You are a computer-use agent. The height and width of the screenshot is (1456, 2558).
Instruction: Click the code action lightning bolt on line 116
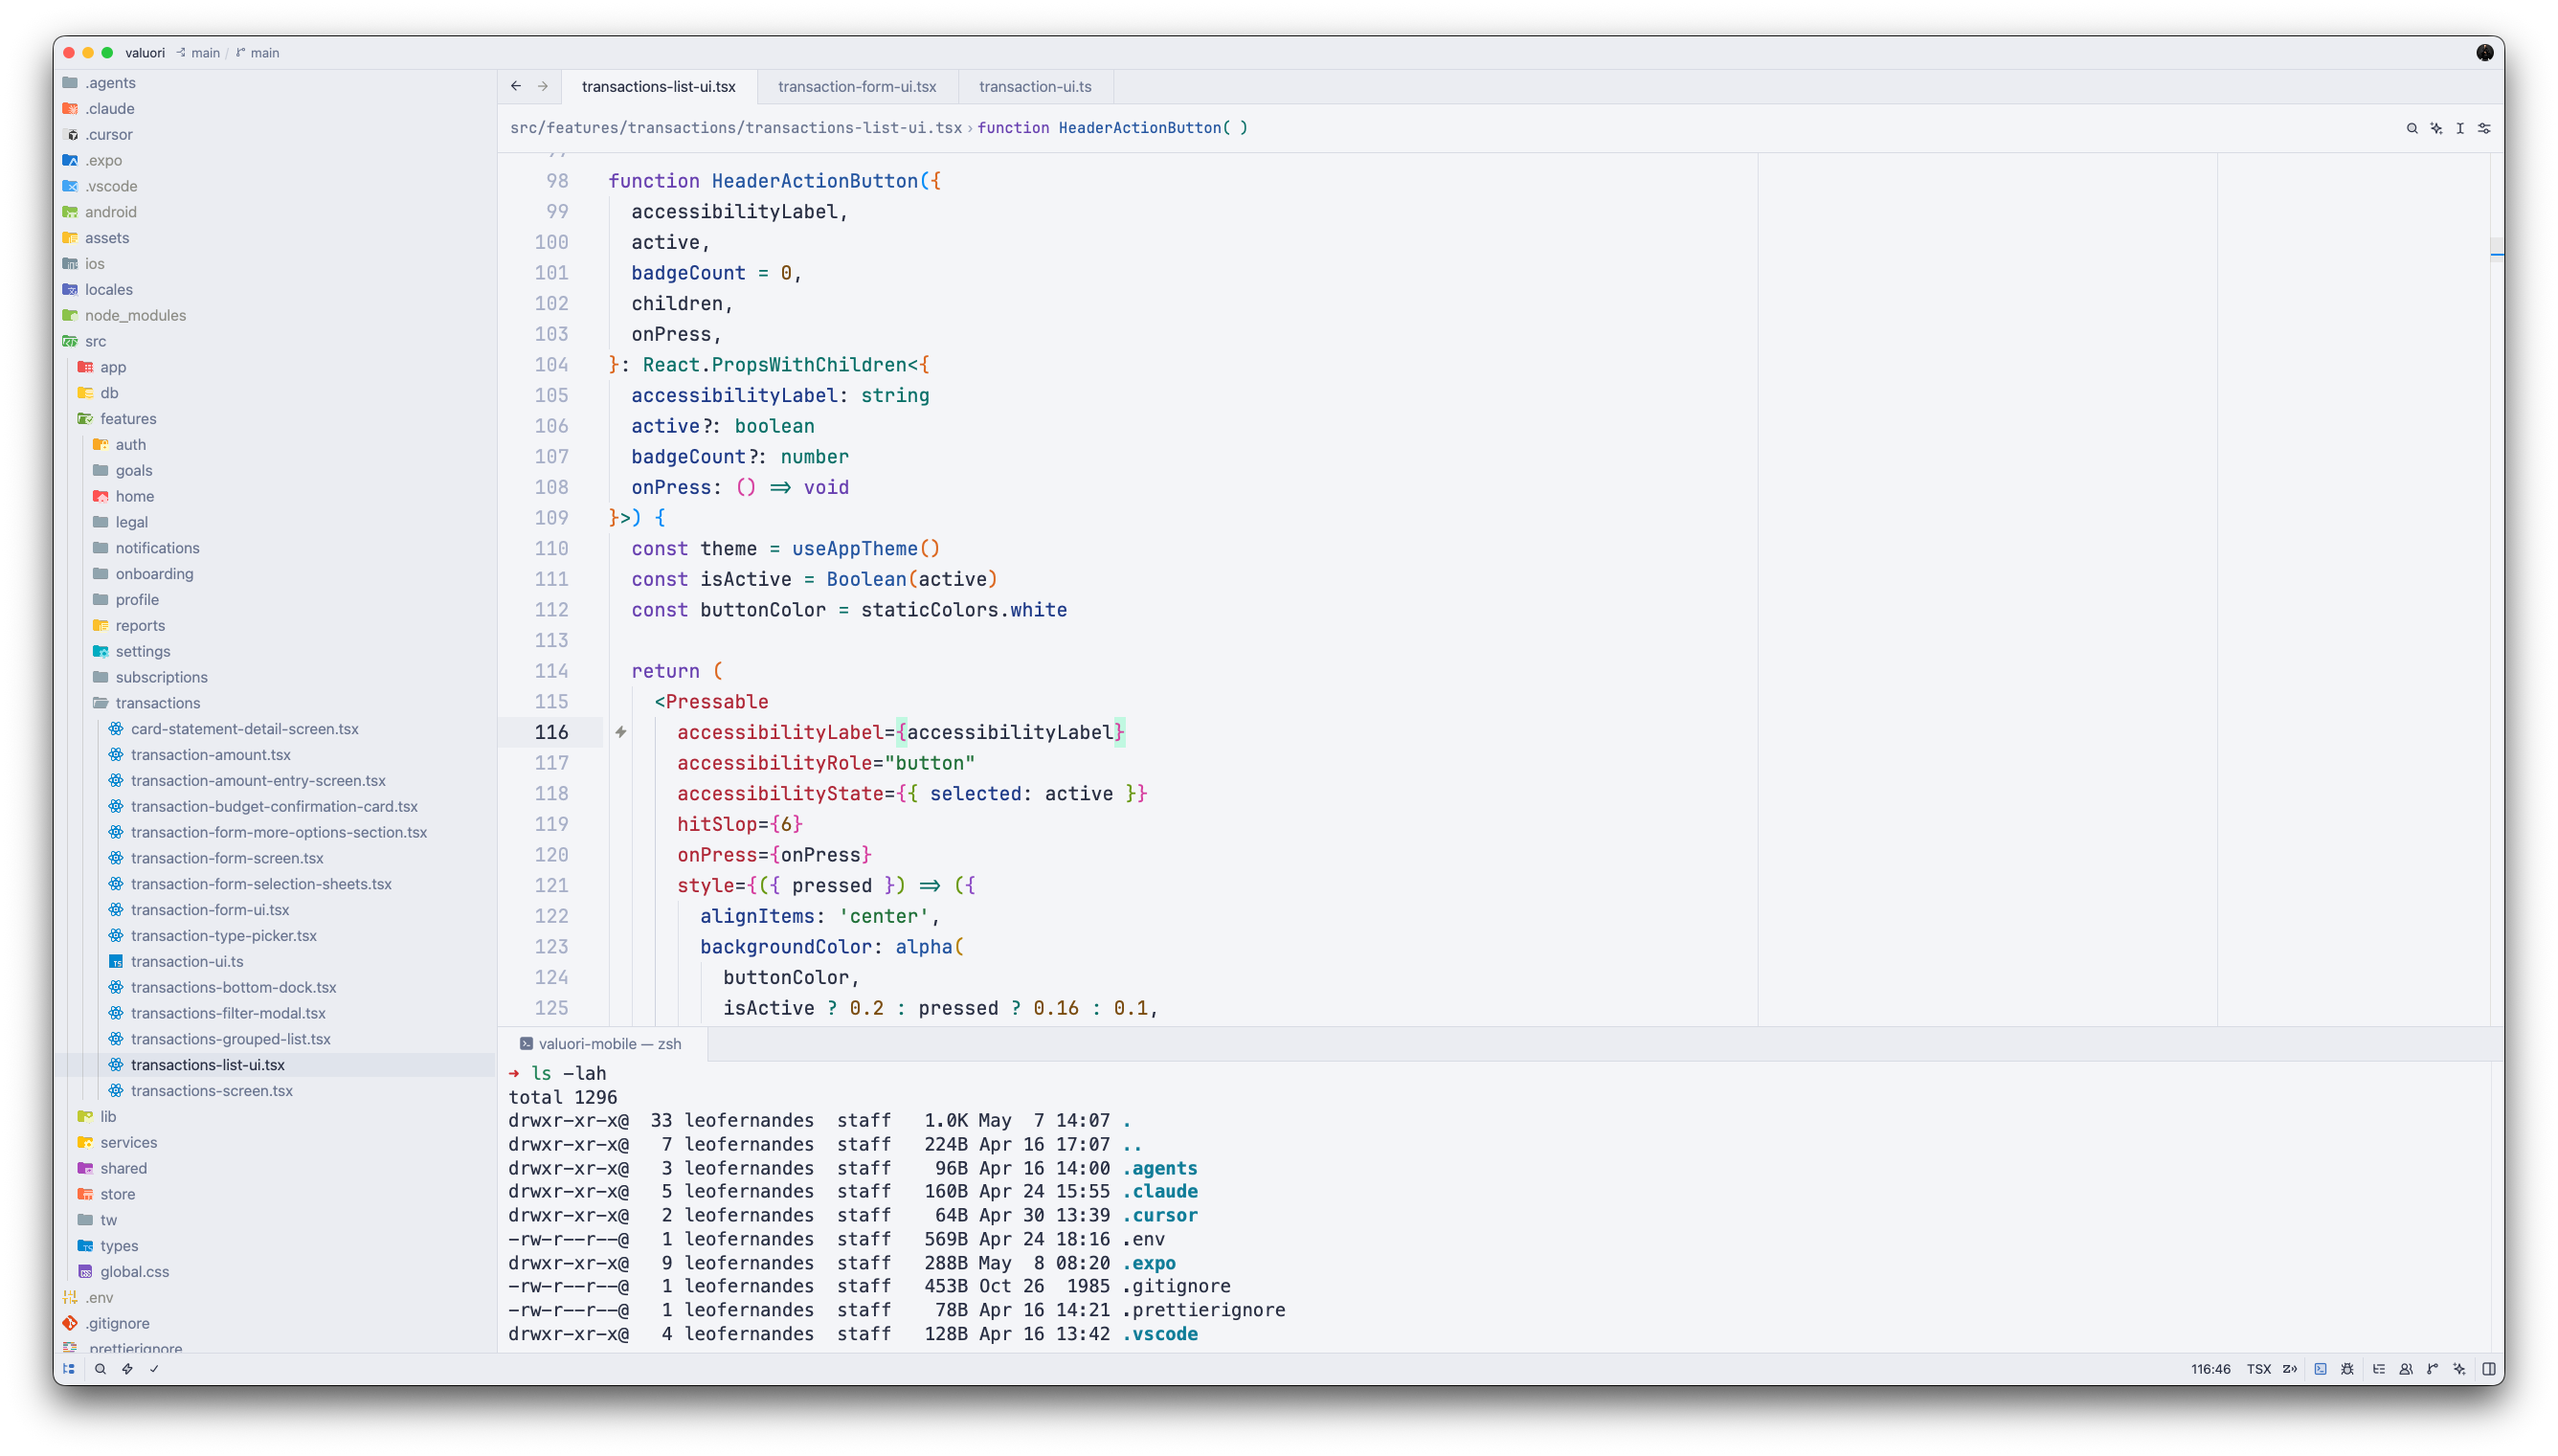click(621, 732)
